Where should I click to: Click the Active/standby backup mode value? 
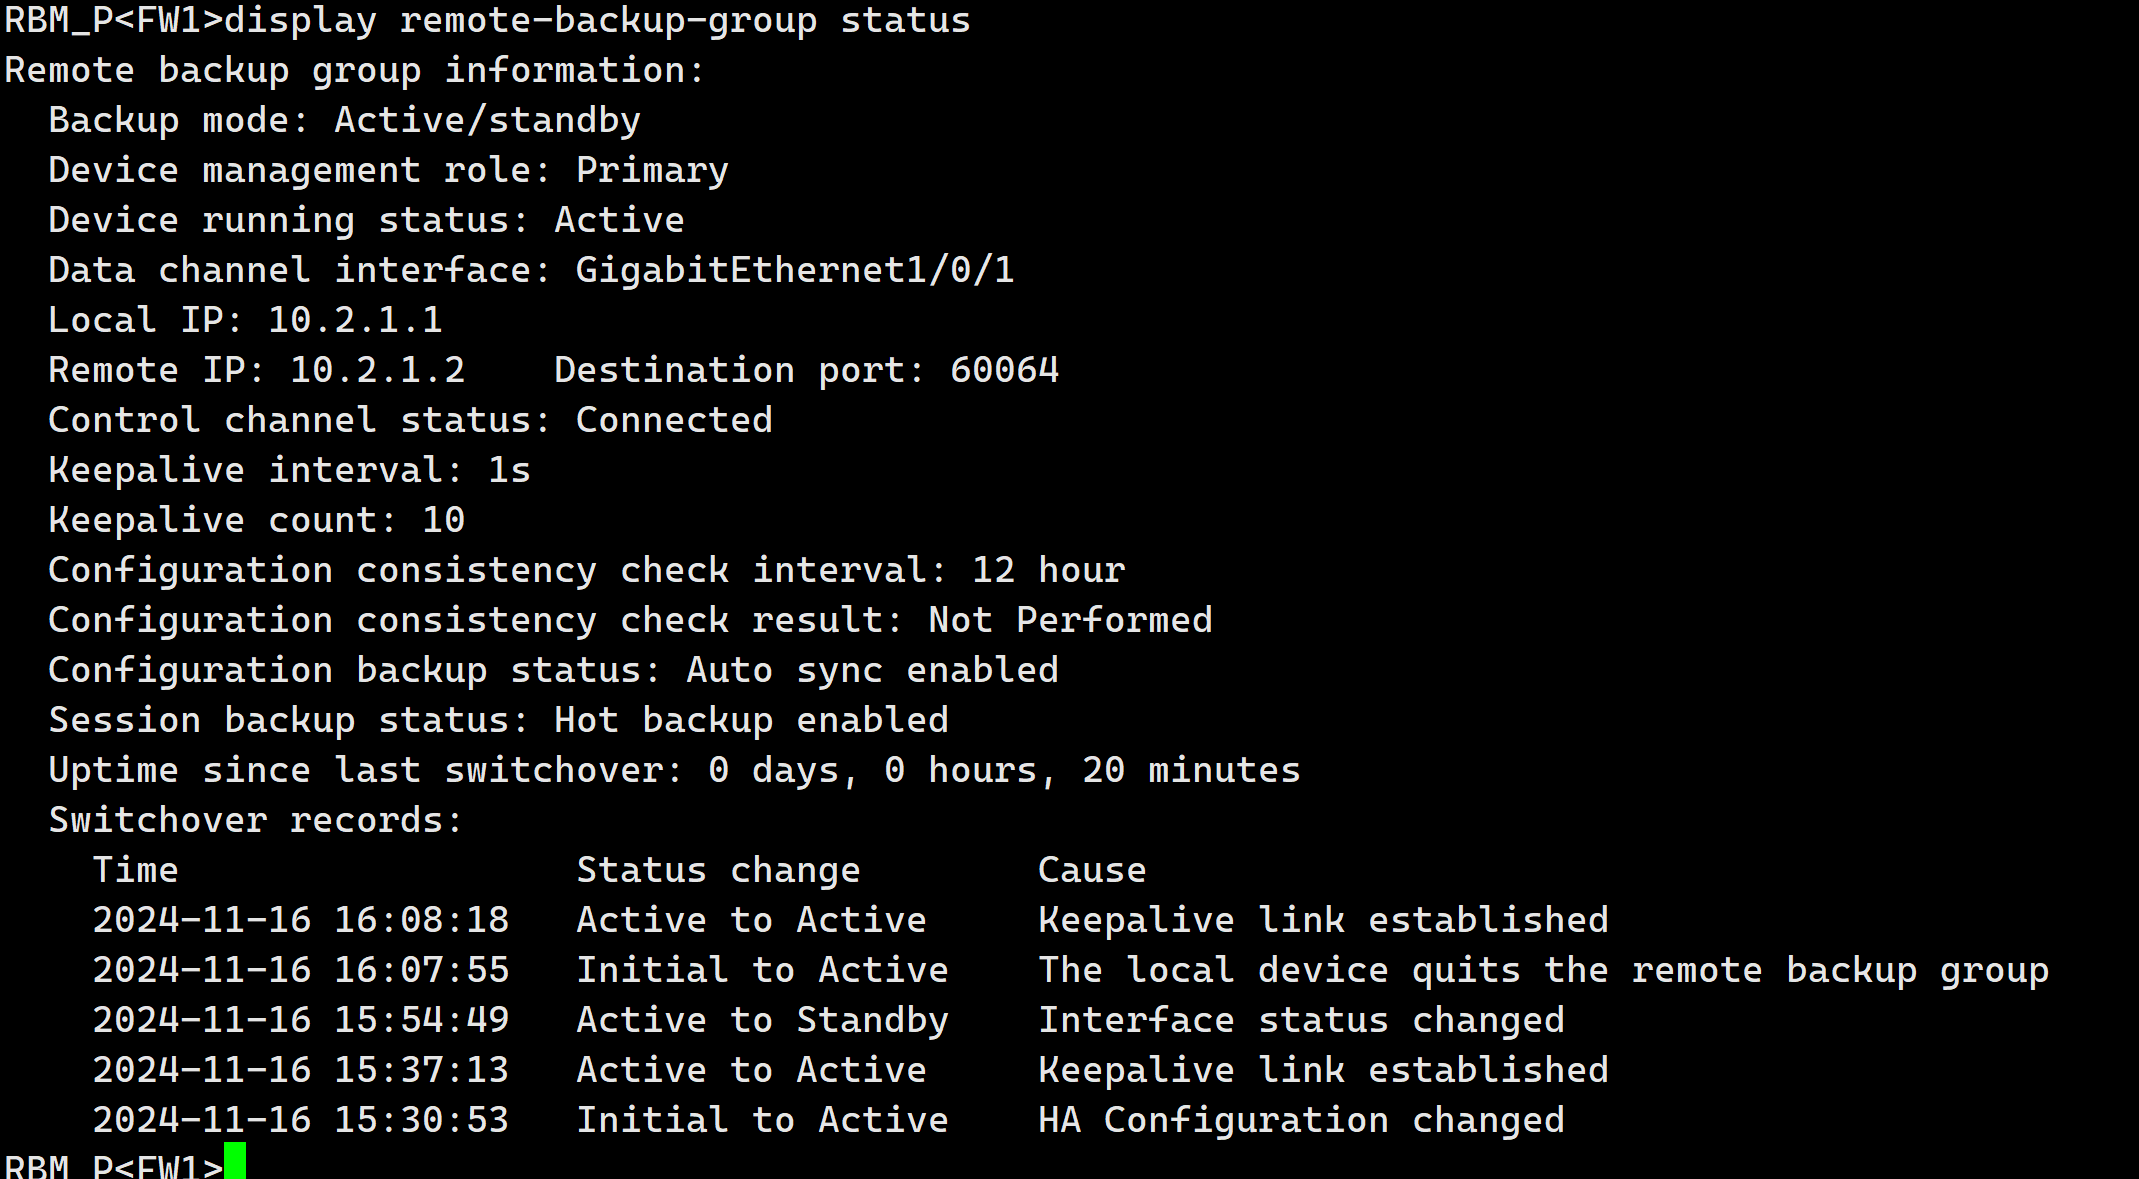tap(487, 121)
